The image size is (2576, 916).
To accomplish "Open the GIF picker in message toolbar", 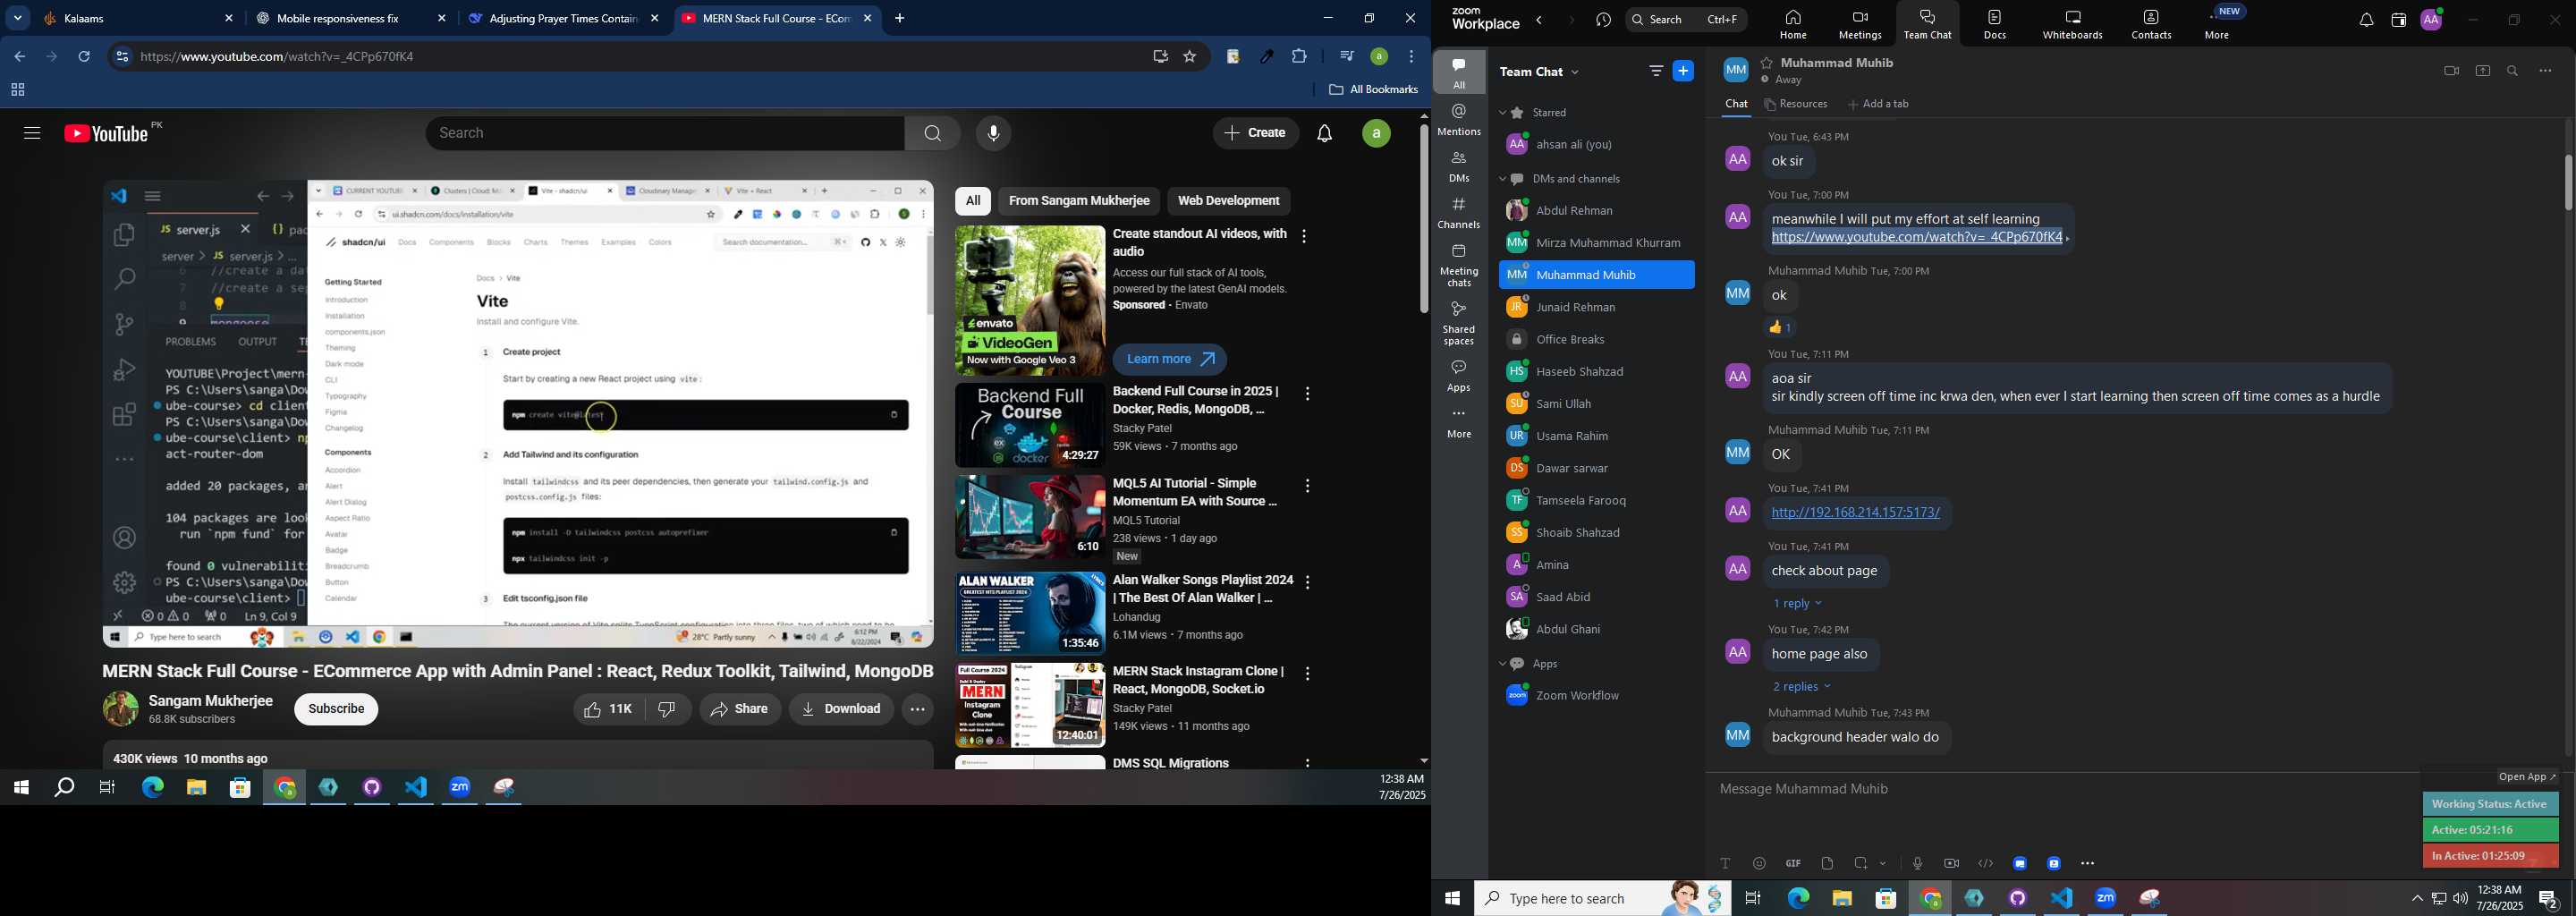I will pyautogui.click(x=1793, y=863).
